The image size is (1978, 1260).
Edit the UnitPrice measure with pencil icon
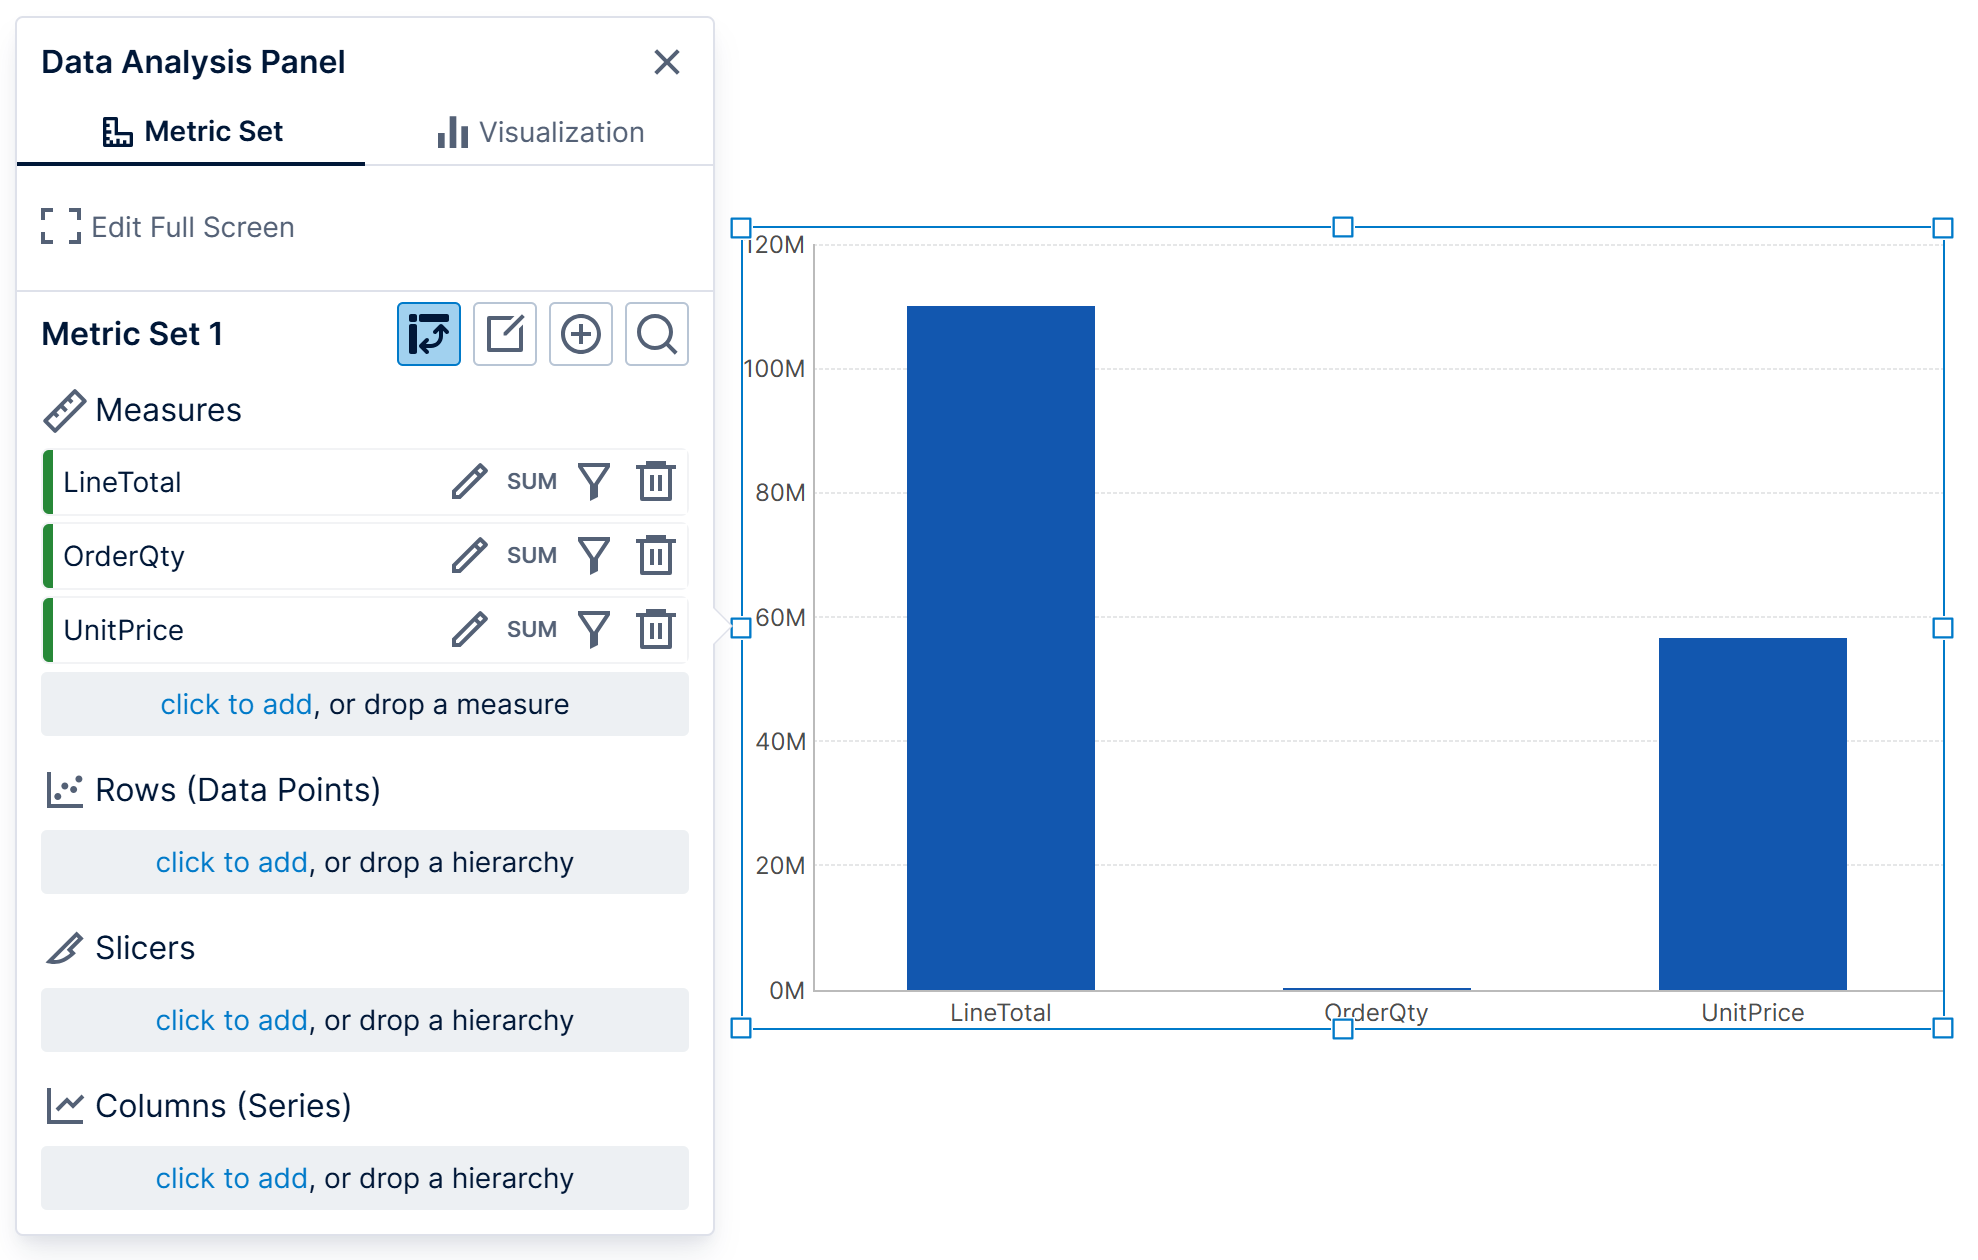tap(469, 630)
